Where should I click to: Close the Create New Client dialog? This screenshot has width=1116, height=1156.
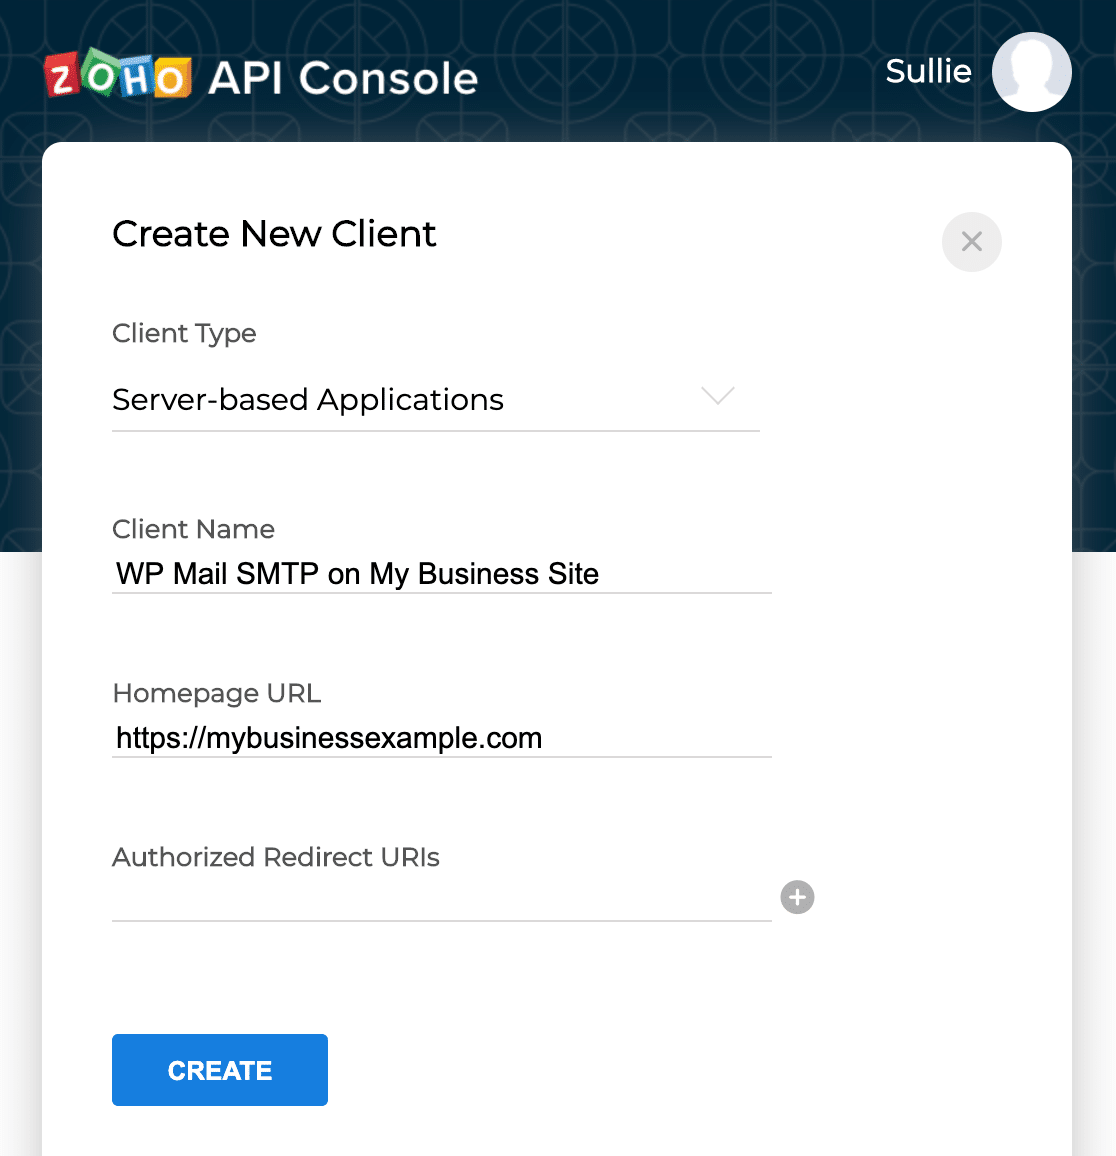click(x=972, y=242)
